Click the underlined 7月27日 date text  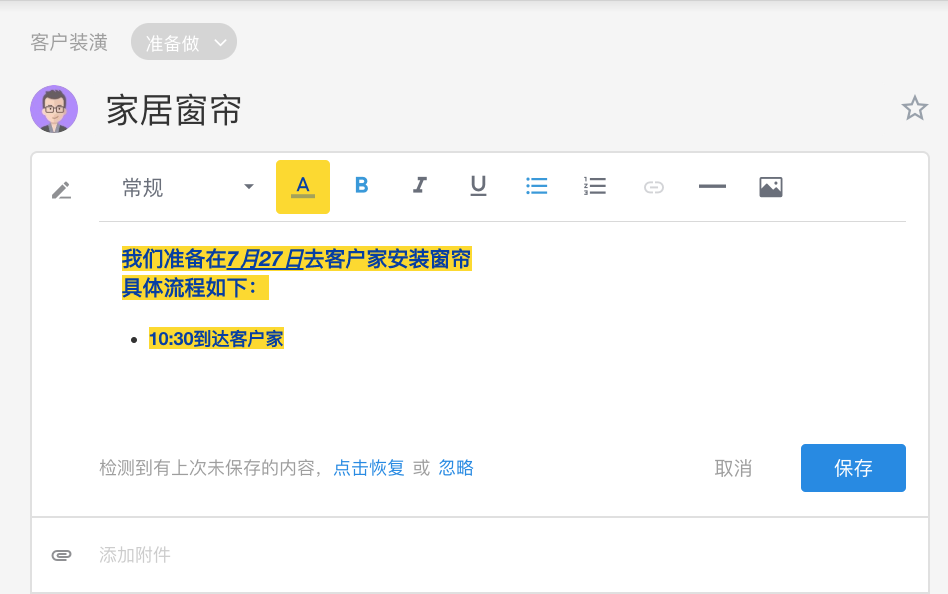click(265, 259)
